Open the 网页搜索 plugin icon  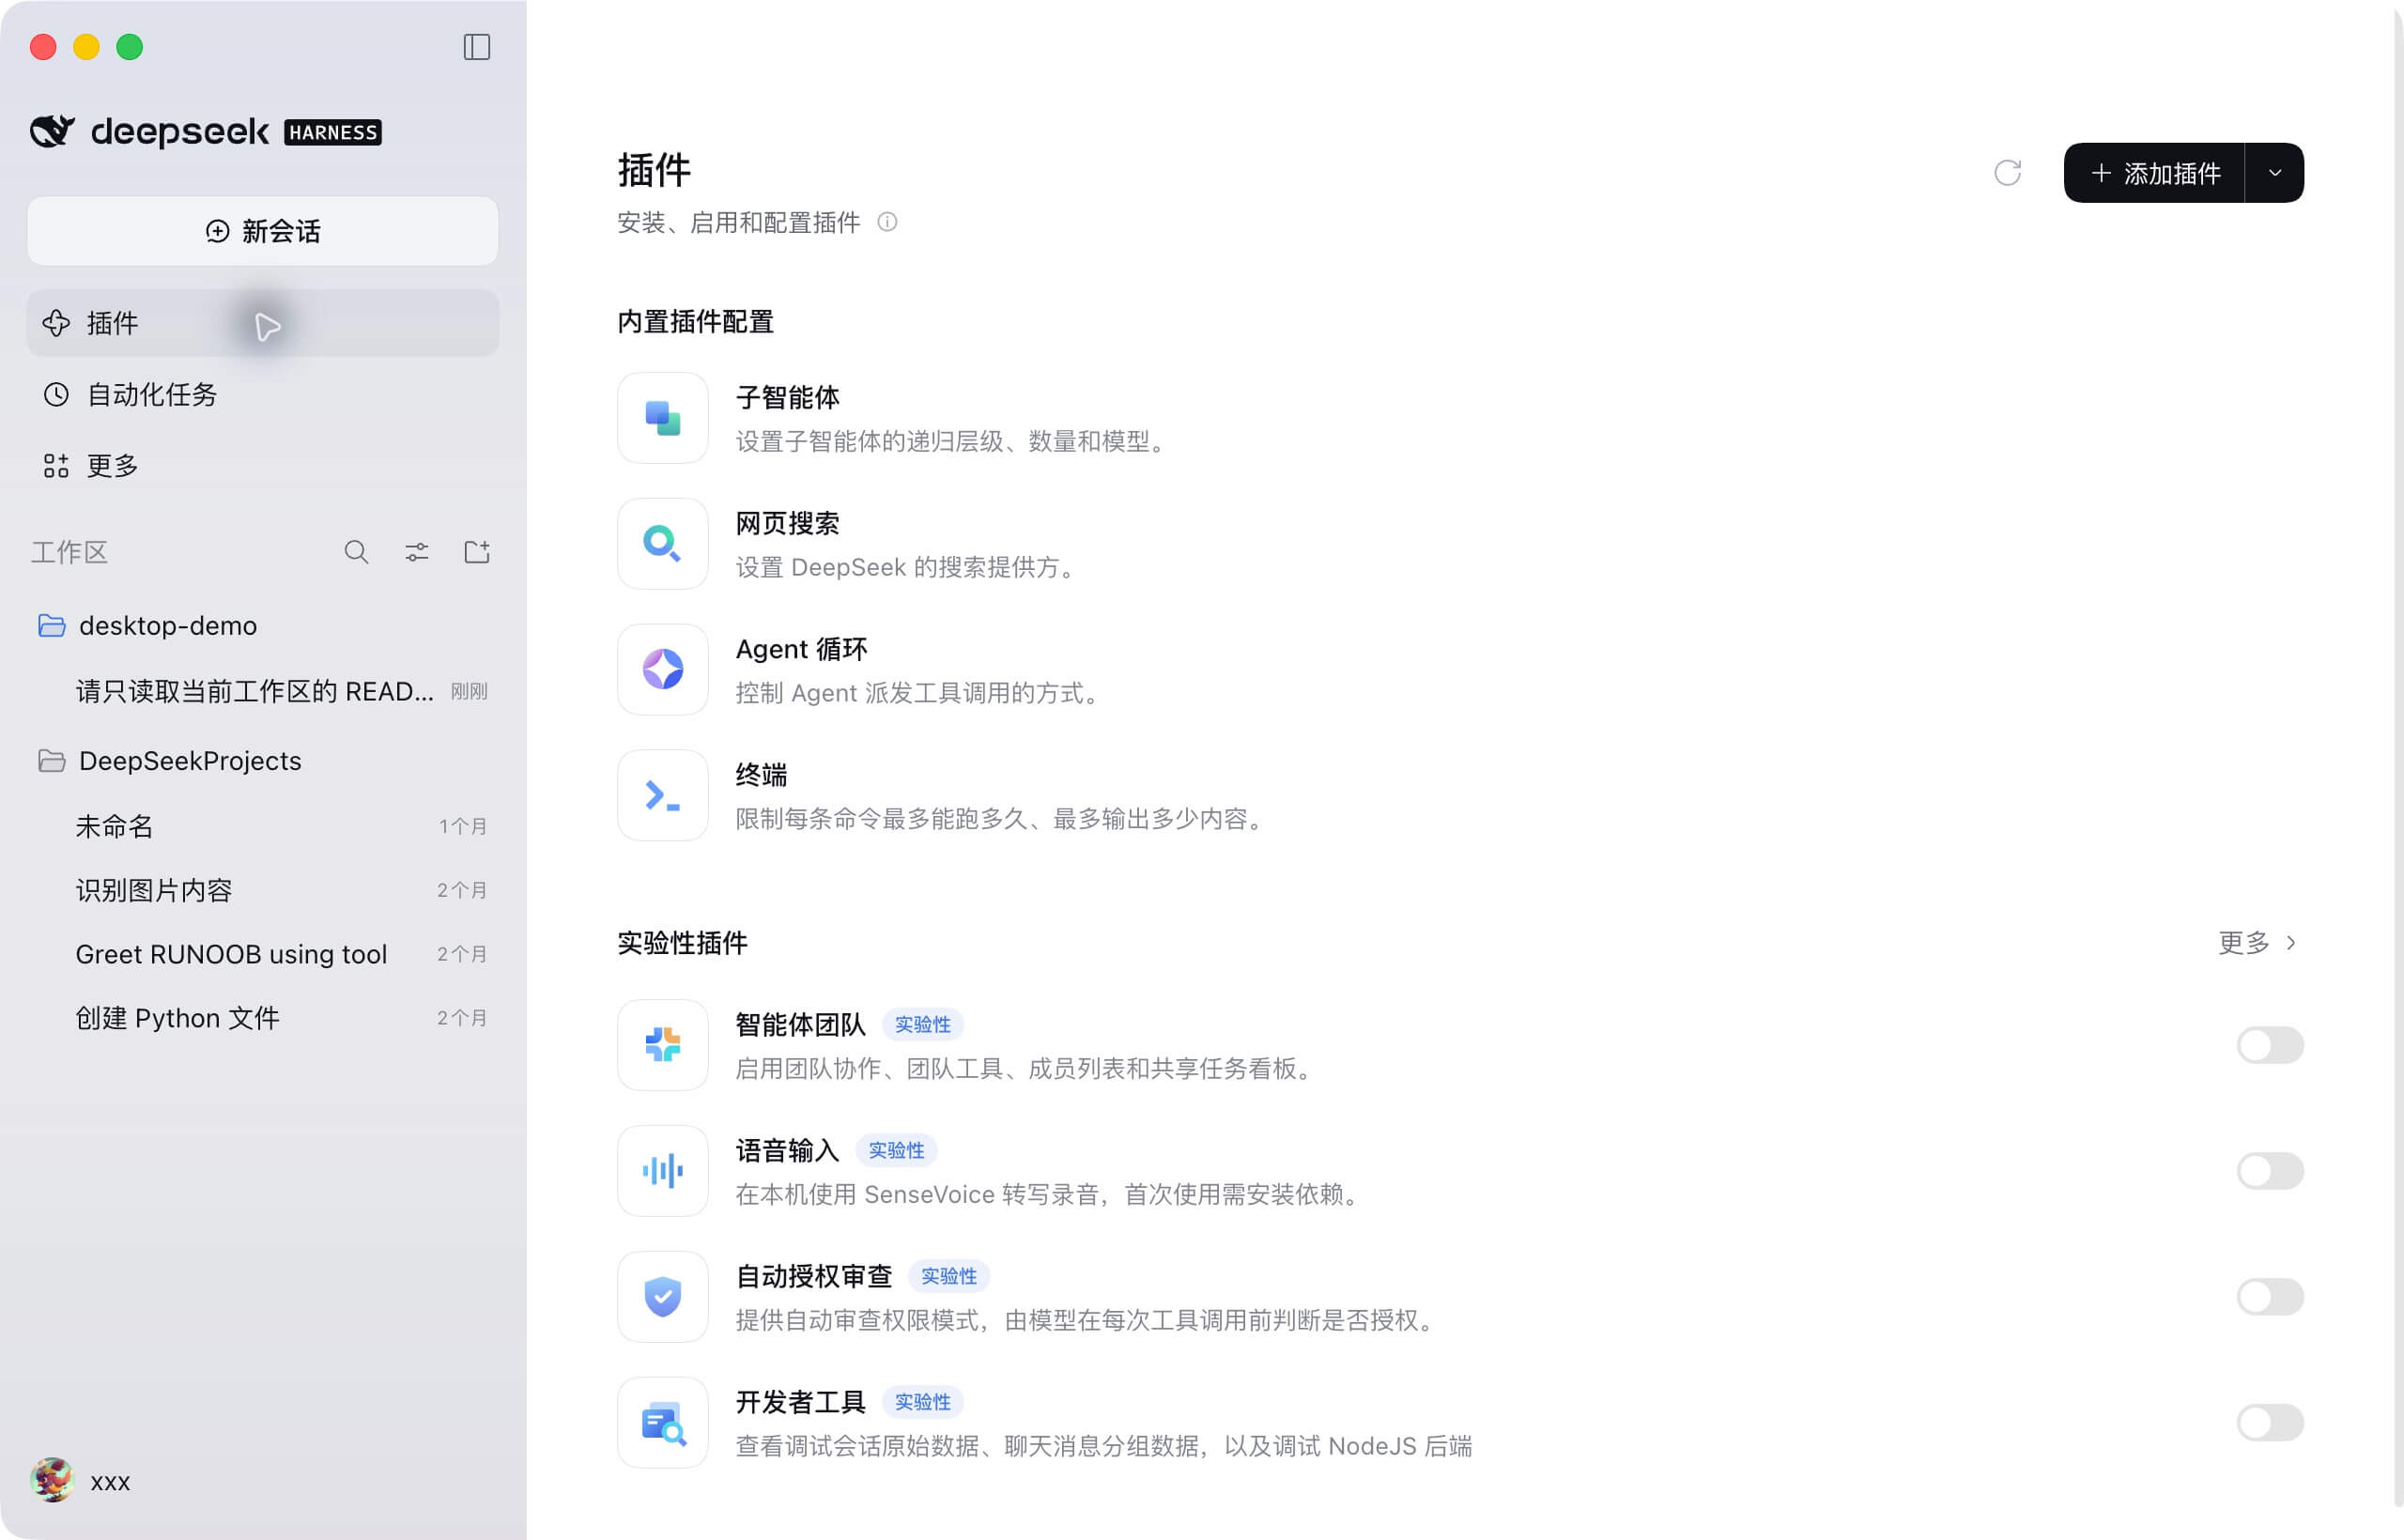(663, 544)
